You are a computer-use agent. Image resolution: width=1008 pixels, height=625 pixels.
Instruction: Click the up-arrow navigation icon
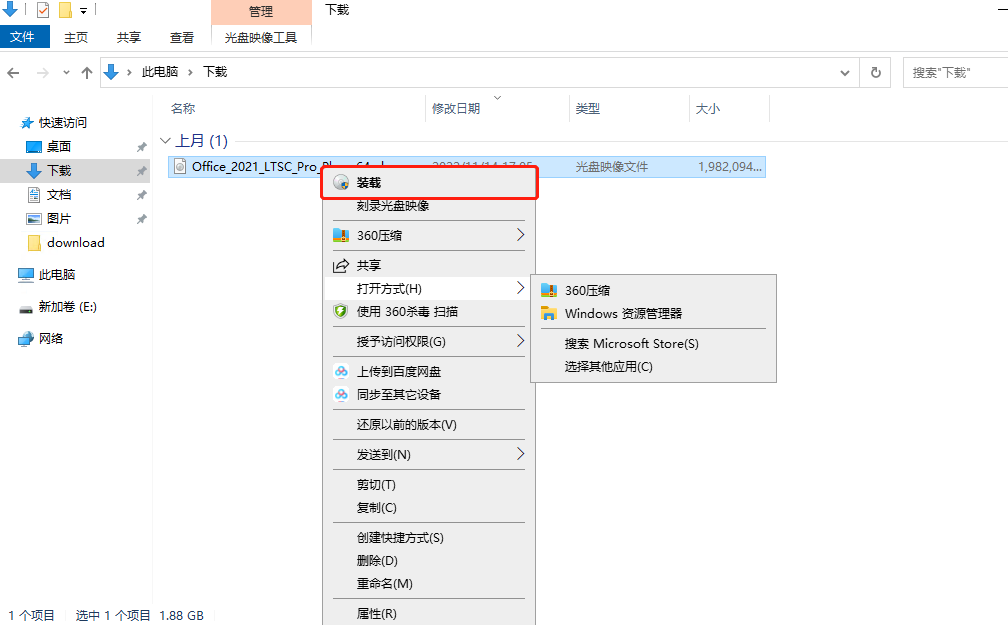click(87, 72)
